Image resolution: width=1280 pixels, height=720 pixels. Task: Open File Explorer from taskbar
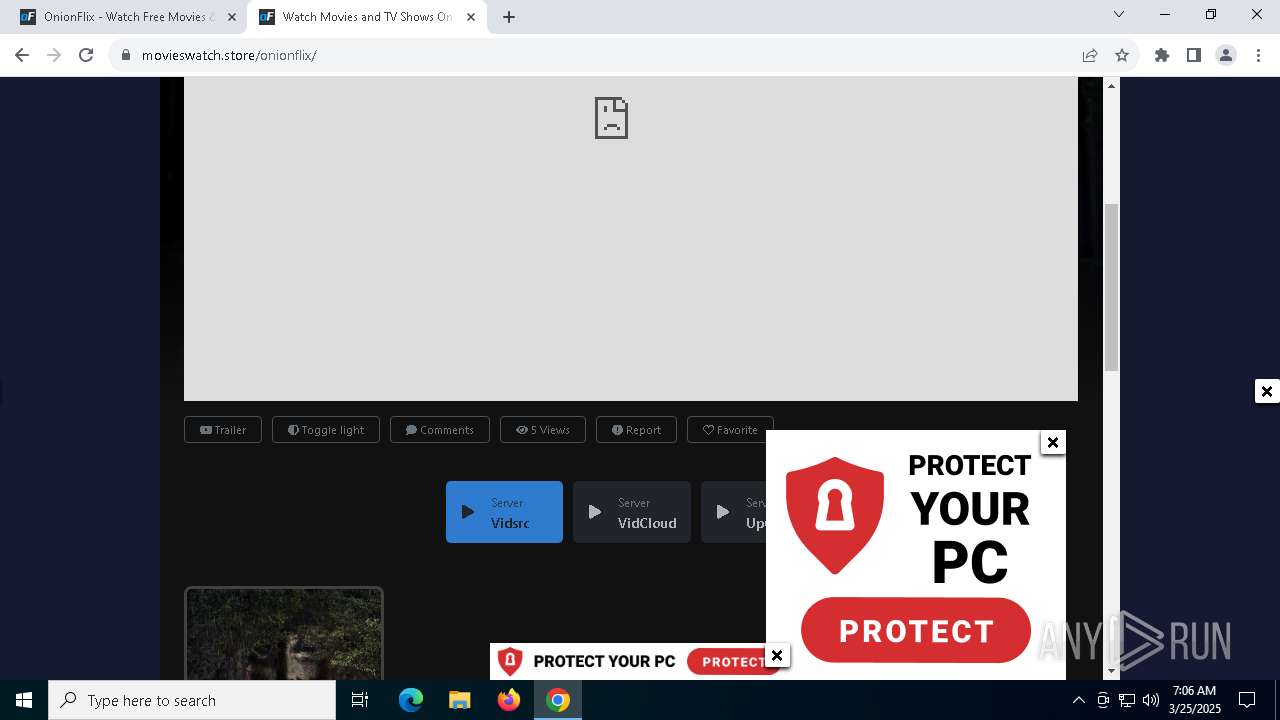[459, 700]
